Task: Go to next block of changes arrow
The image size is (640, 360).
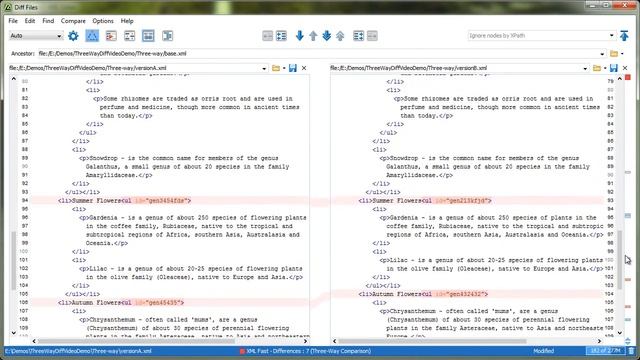Action: [x=300, y=36]
